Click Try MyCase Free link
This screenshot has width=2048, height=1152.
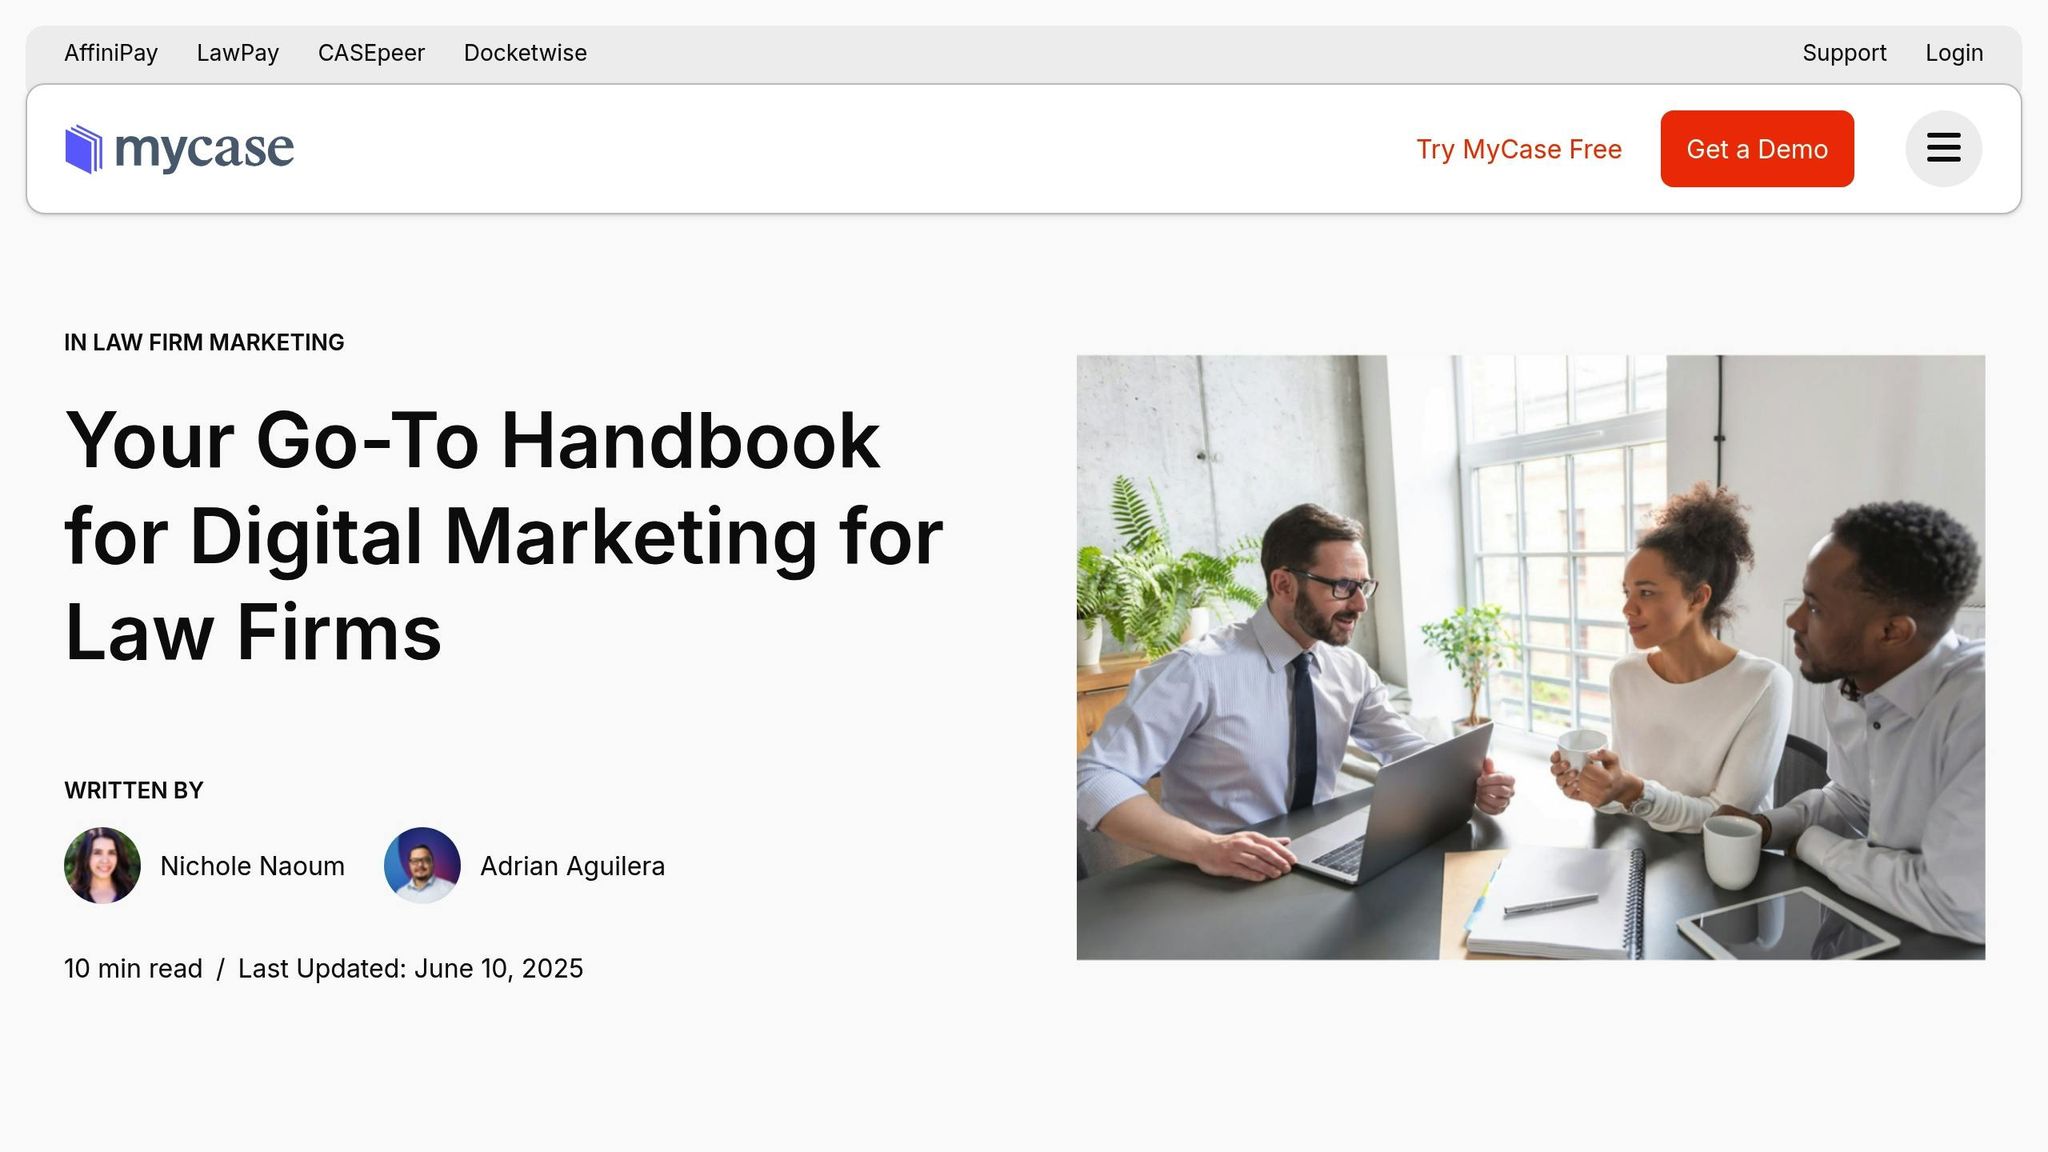[x=1518, y=149]
